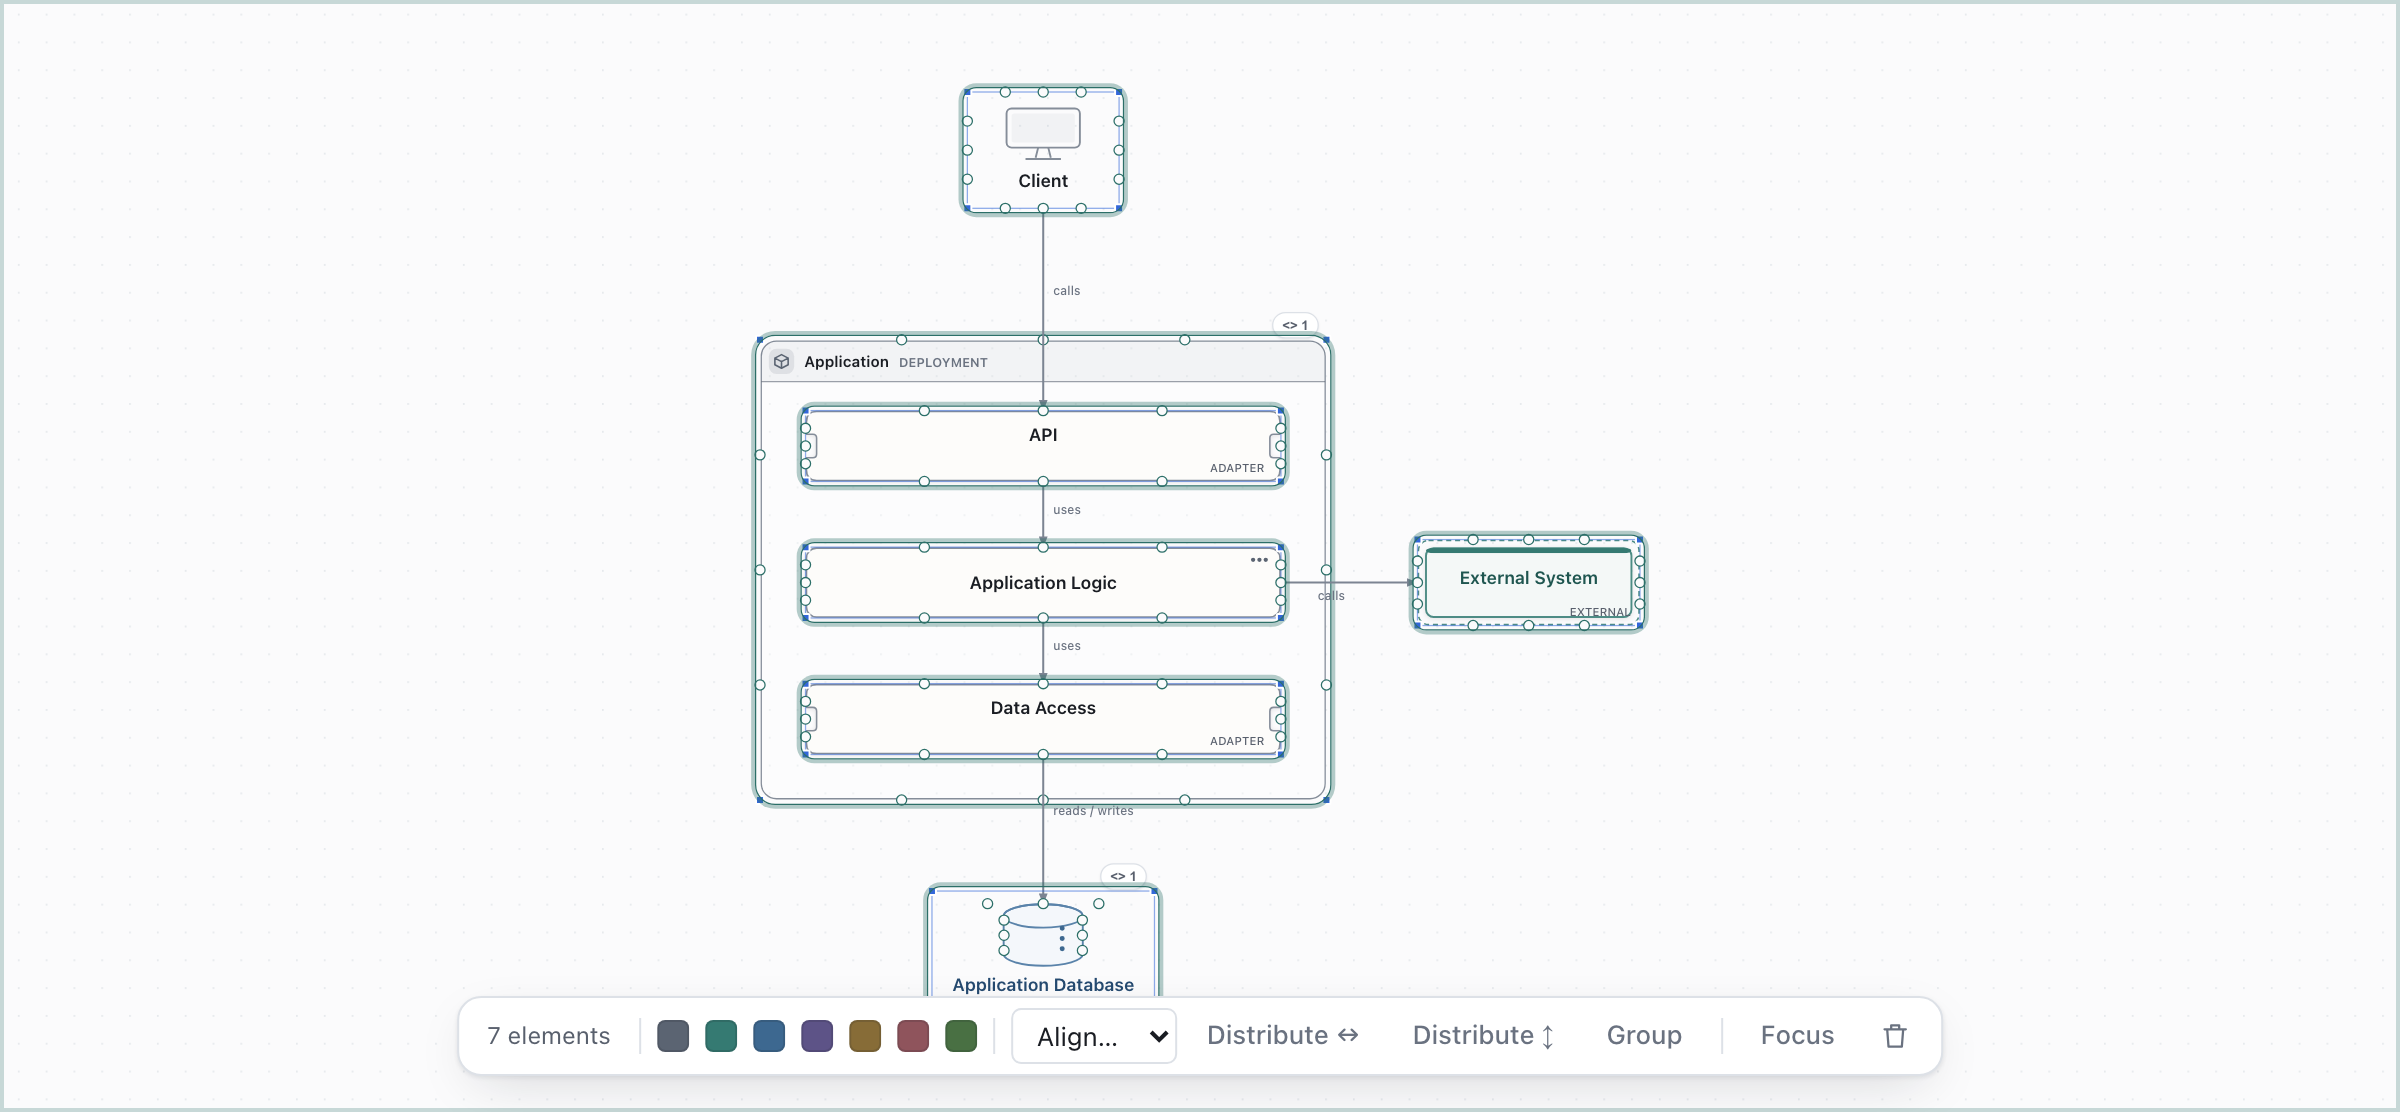Open the Align dropdown
The image size is (2400, 1112).
1094,1036
